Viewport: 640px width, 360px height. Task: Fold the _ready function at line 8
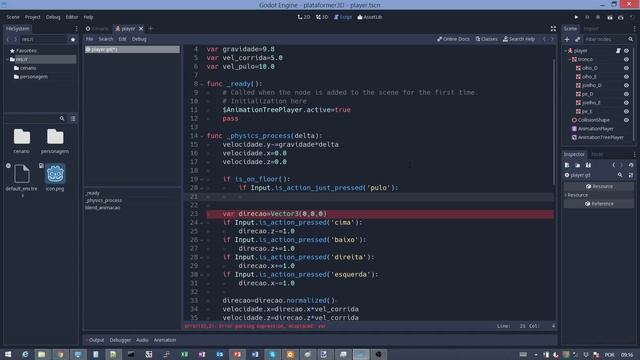(x=202, y=84)
